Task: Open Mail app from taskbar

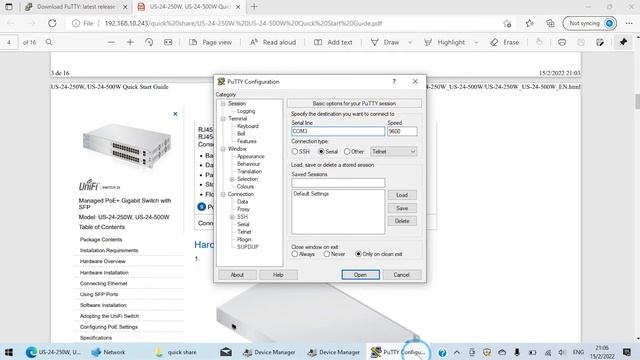Action: (x=226, y=352)
